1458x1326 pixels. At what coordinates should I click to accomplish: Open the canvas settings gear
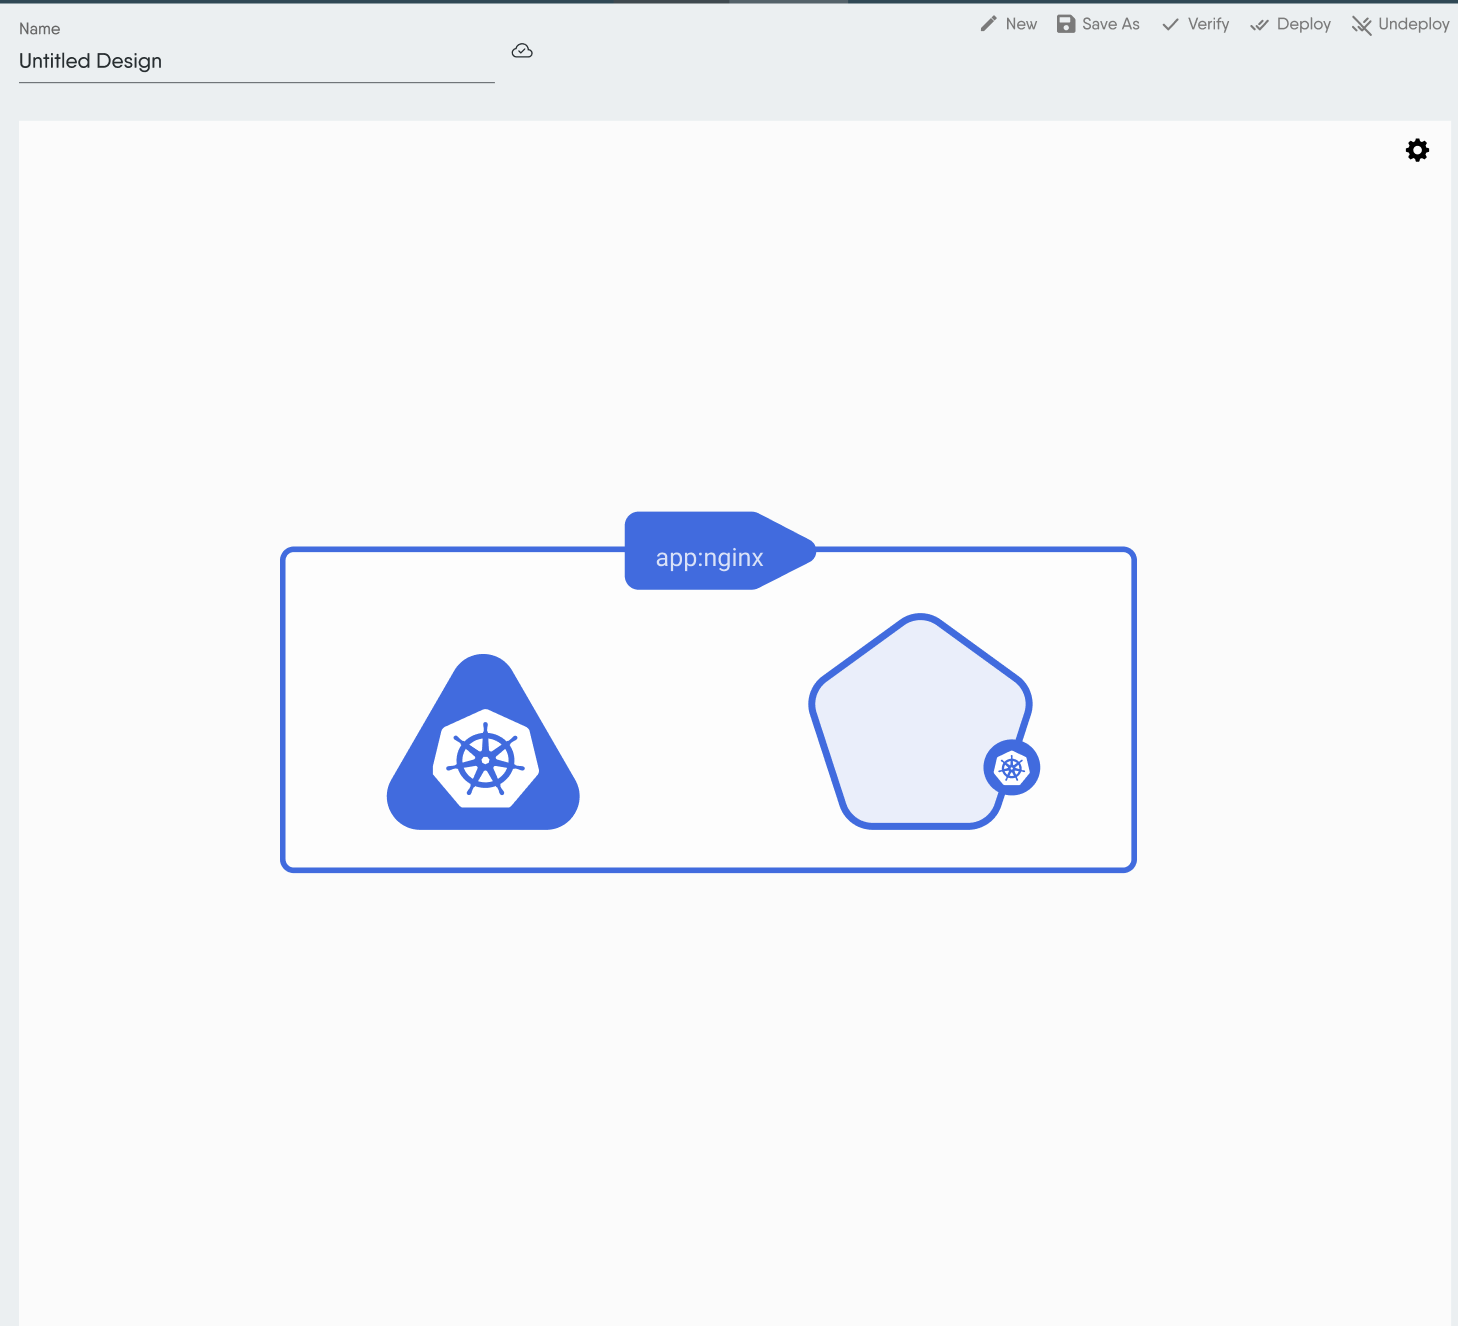1417,149
